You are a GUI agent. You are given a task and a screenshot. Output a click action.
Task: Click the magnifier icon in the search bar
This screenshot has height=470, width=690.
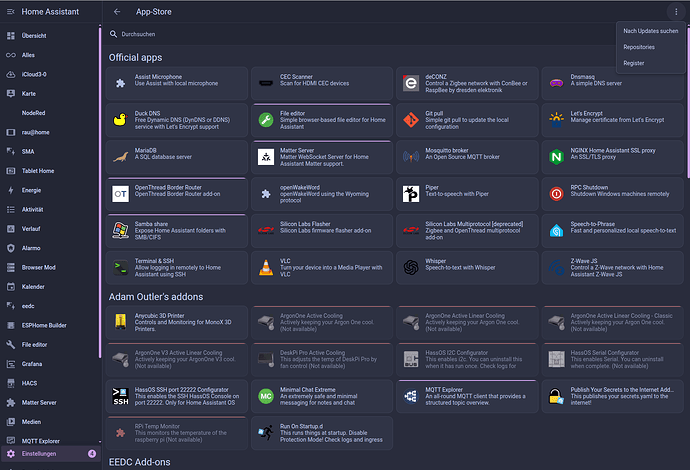(113, 34)
